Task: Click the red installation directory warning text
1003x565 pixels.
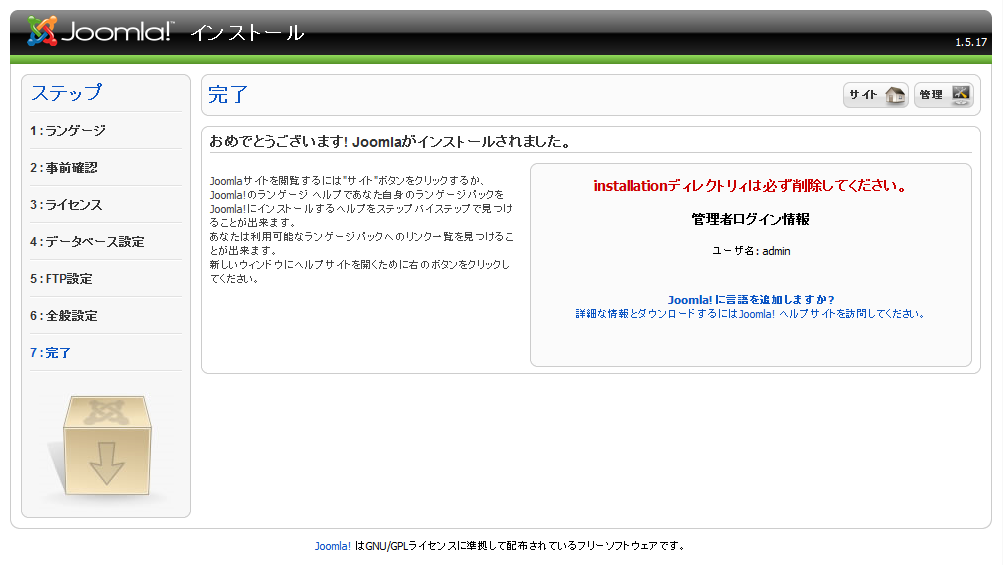Action: point(750,186)
